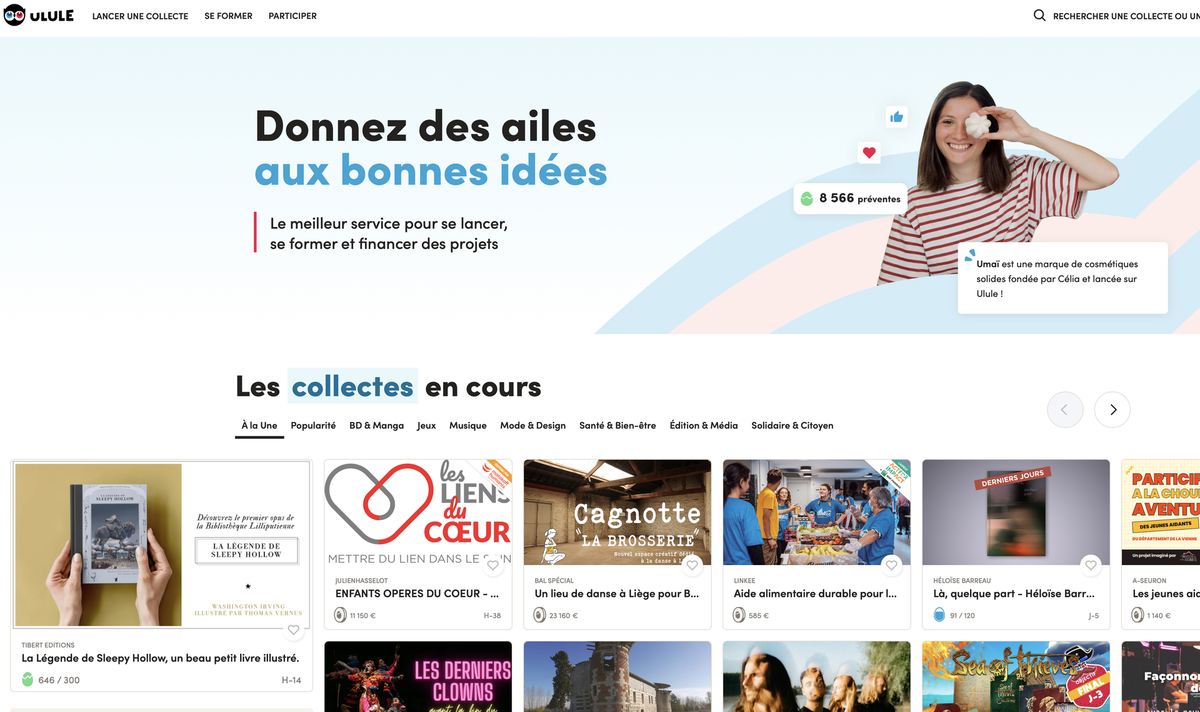Favorite the ENFANTS OPERES DU COEUR card

[x=493, y=565]
